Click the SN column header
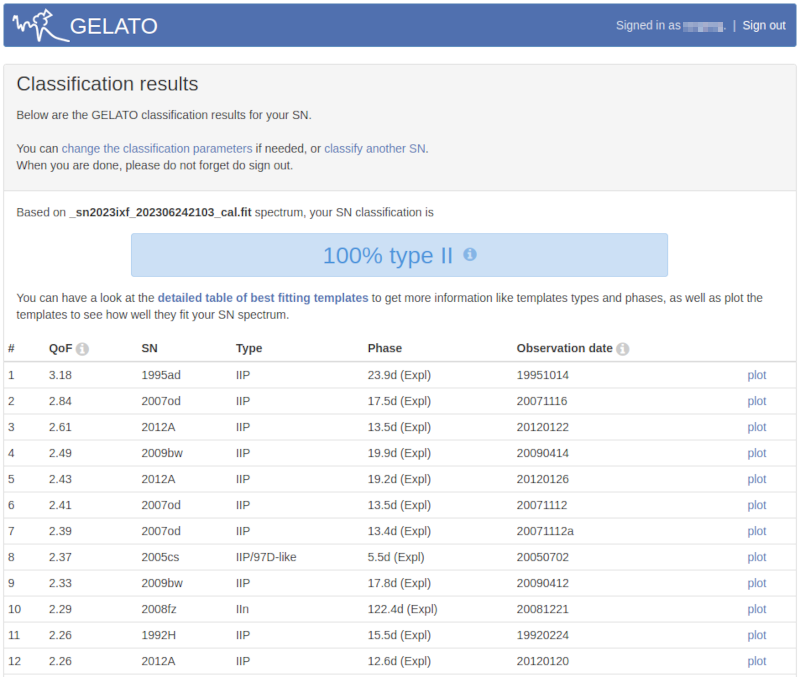This screenshot has width=800, height=677. click(x=149, y=348)
